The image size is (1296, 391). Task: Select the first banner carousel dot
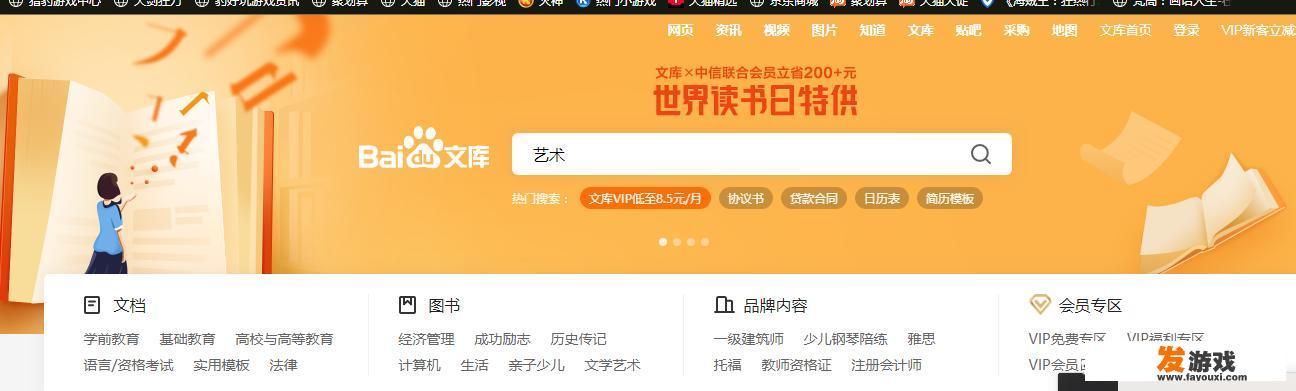(x=663, y=241)
